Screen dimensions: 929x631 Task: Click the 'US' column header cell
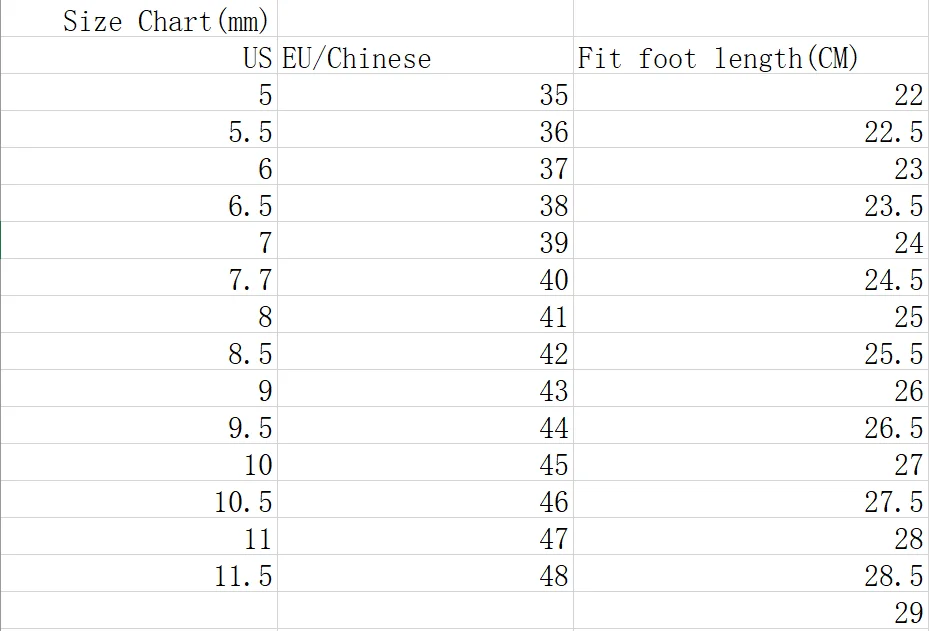click(139, 56)
